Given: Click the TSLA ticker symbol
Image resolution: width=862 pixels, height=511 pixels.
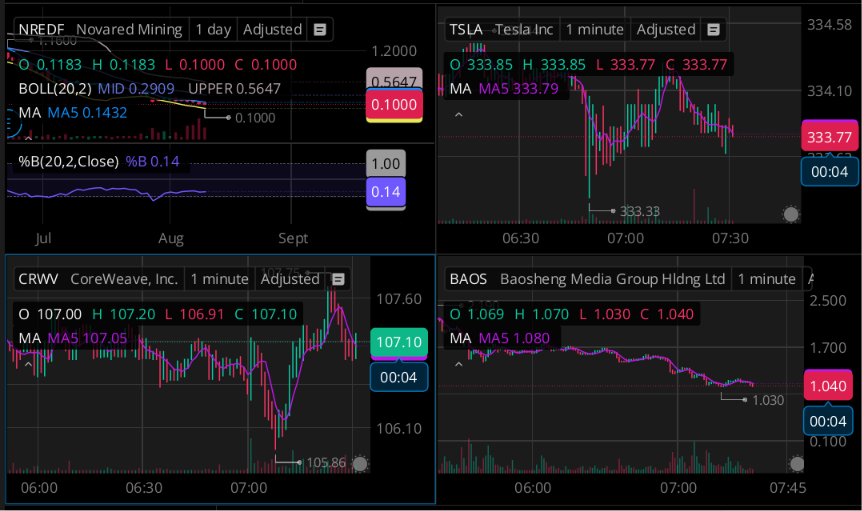Looking at the screenshot, I should [466, 30].
